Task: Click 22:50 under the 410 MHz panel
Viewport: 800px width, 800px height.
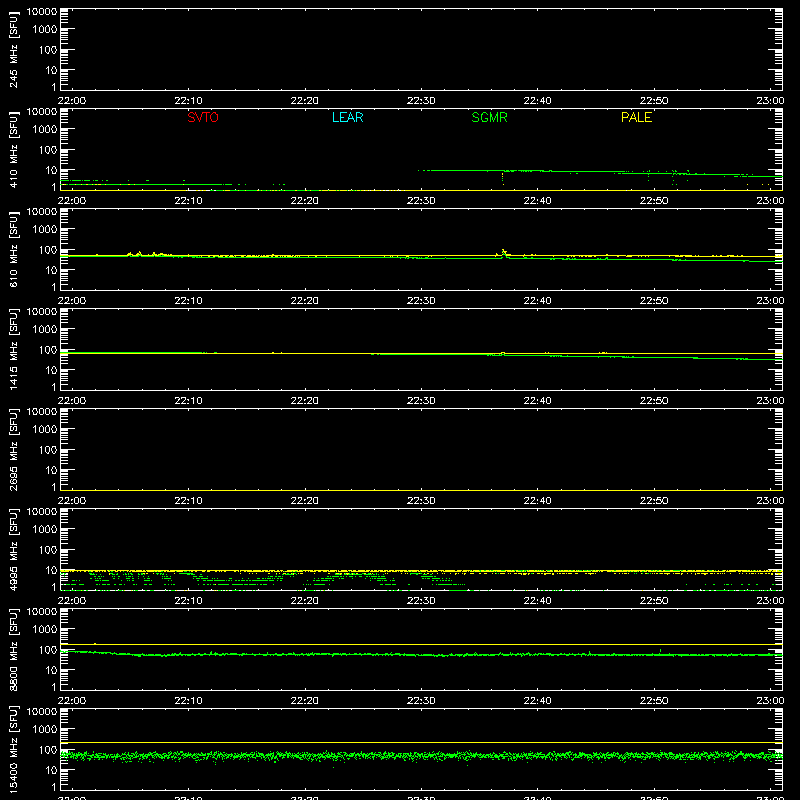Action: [654, 201]
